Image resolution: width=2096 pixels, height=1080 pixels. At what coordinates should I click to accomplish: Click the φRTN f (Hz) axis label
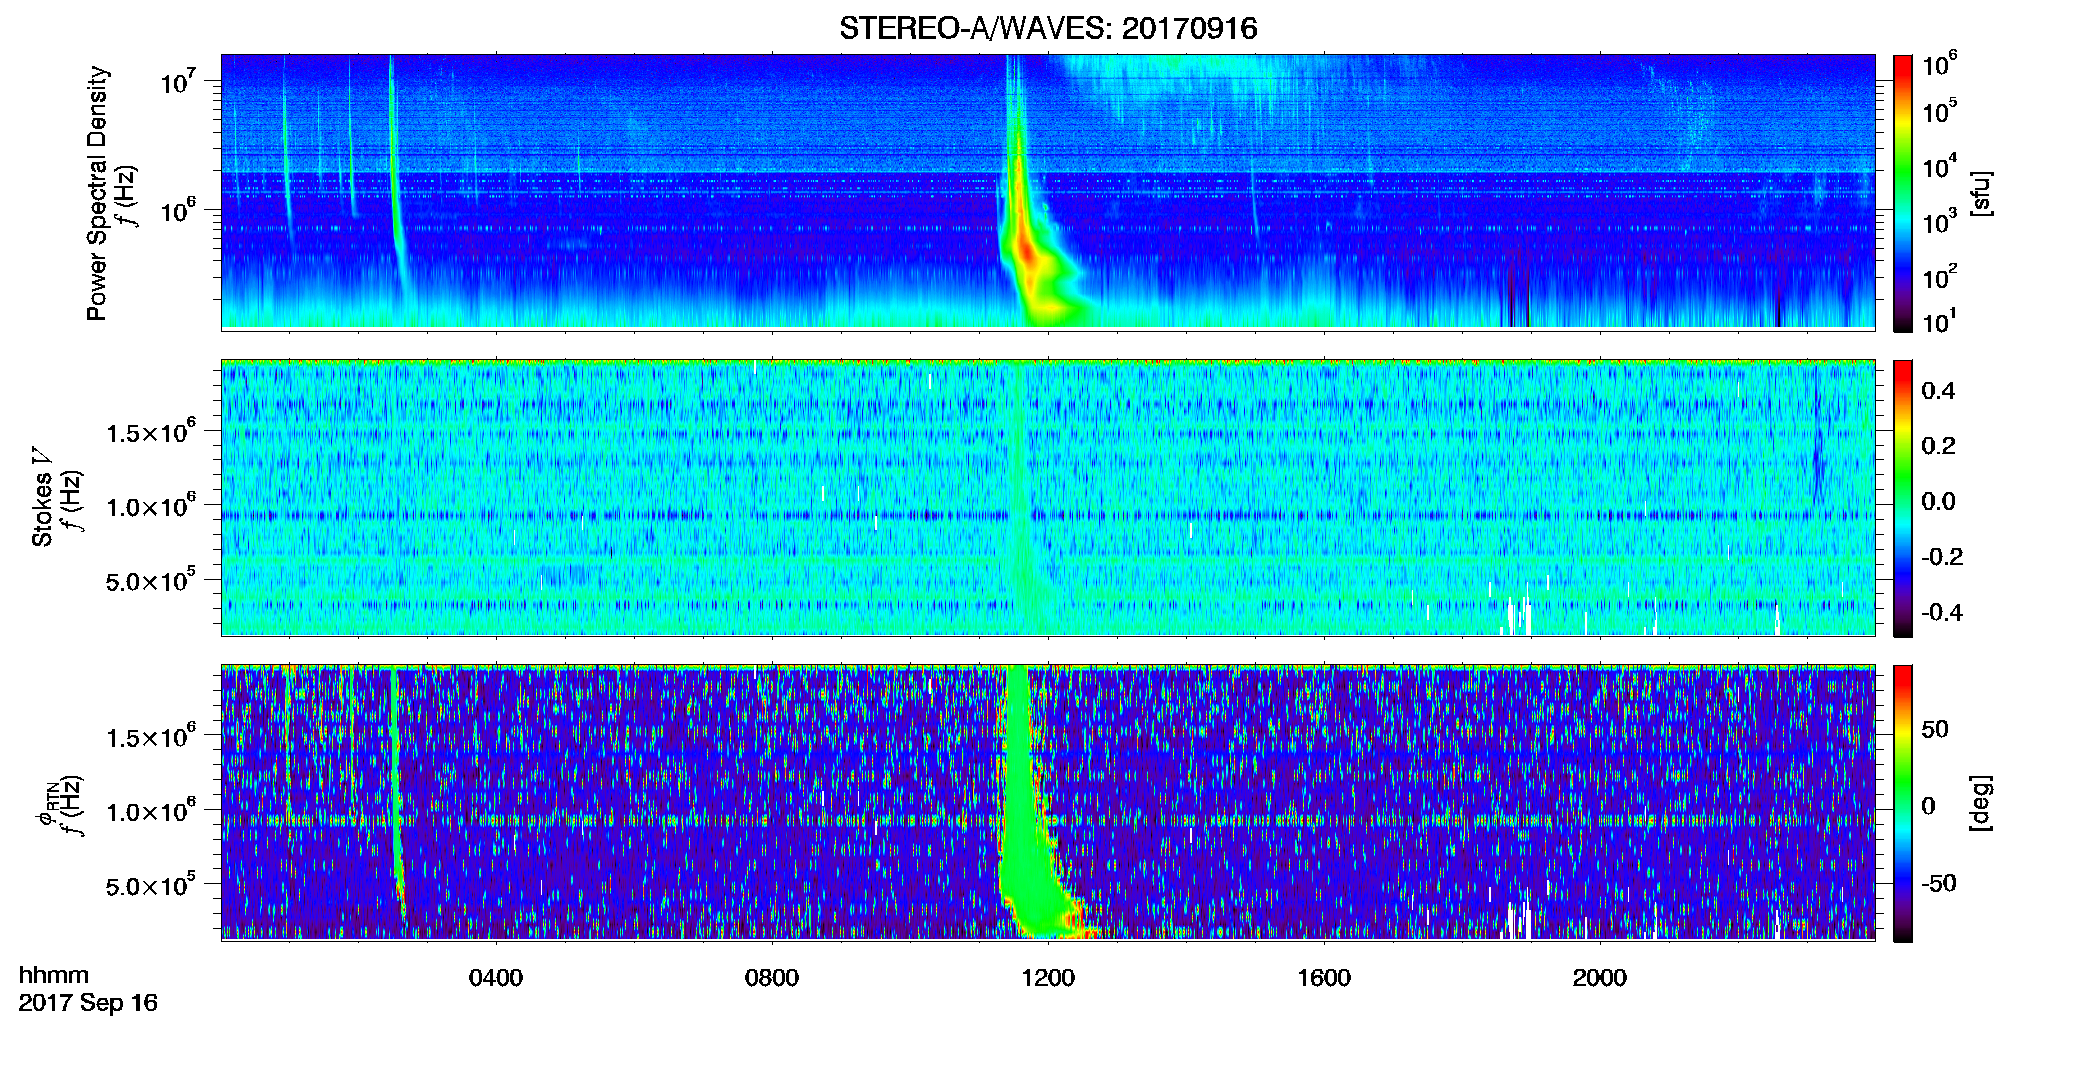(58, 804)
